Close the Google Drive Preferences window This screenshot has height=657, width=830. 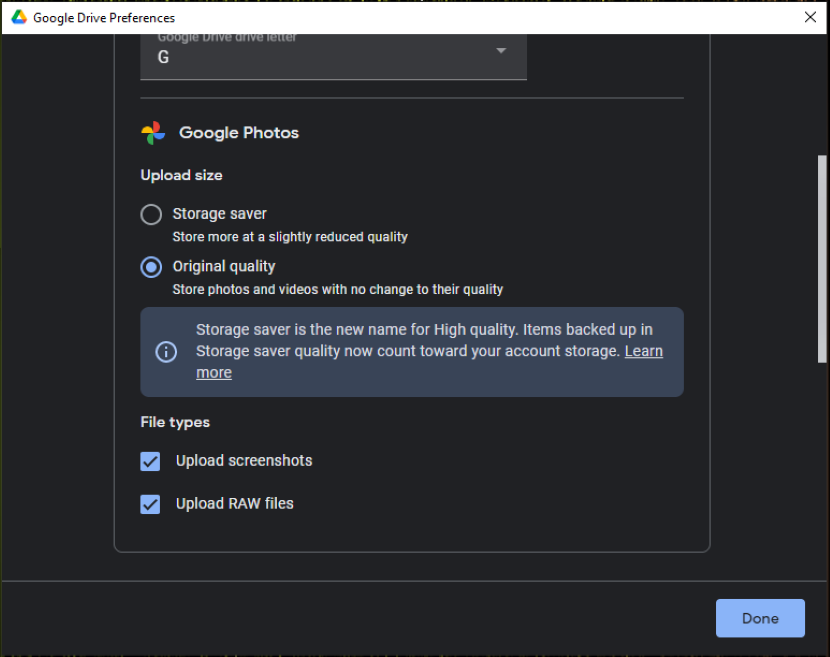pos(810,17)
